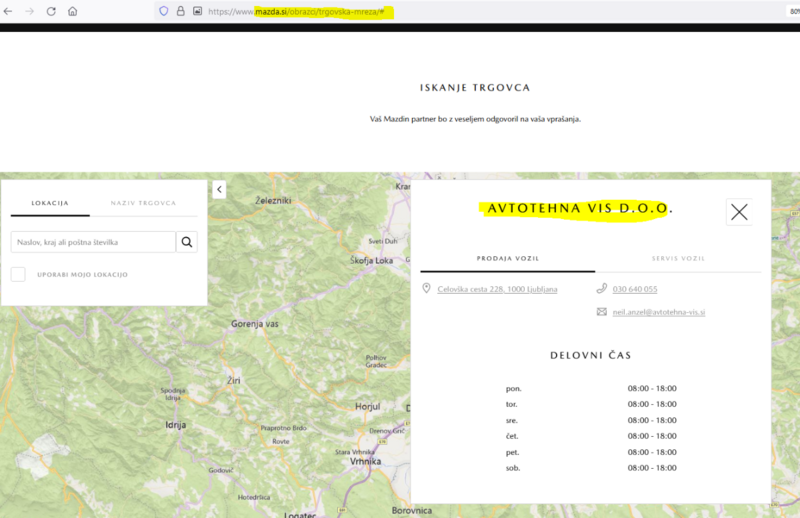Click the location pin icon by address
The width and height of the screenshot is (800, 518).
click(427, 289)
